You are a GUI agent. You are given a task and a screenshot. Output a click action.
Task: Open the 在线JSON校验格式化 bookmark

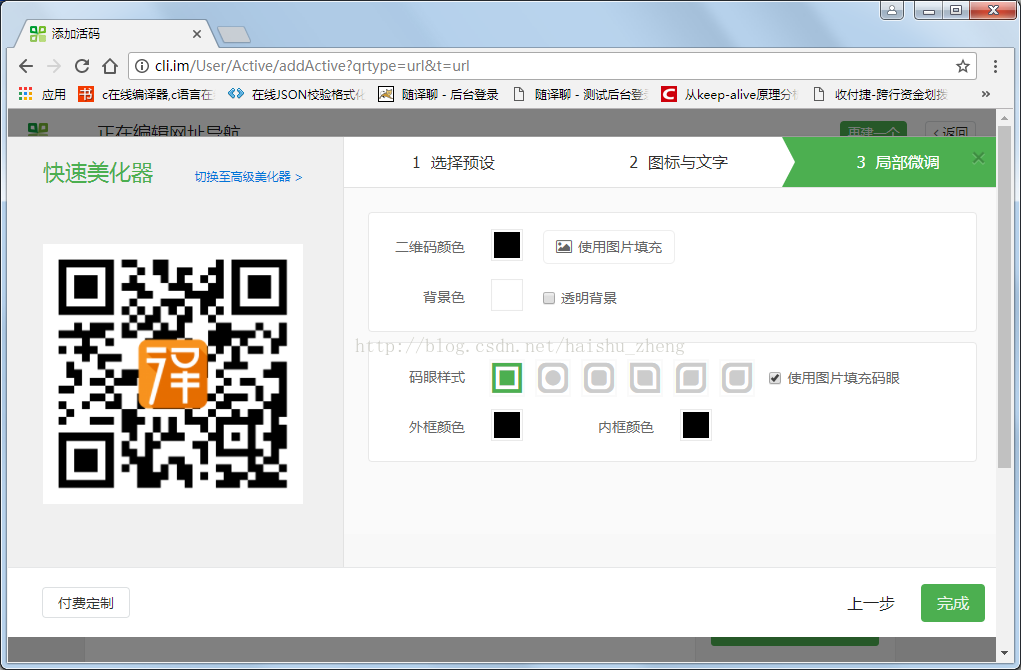pos(296,94)
